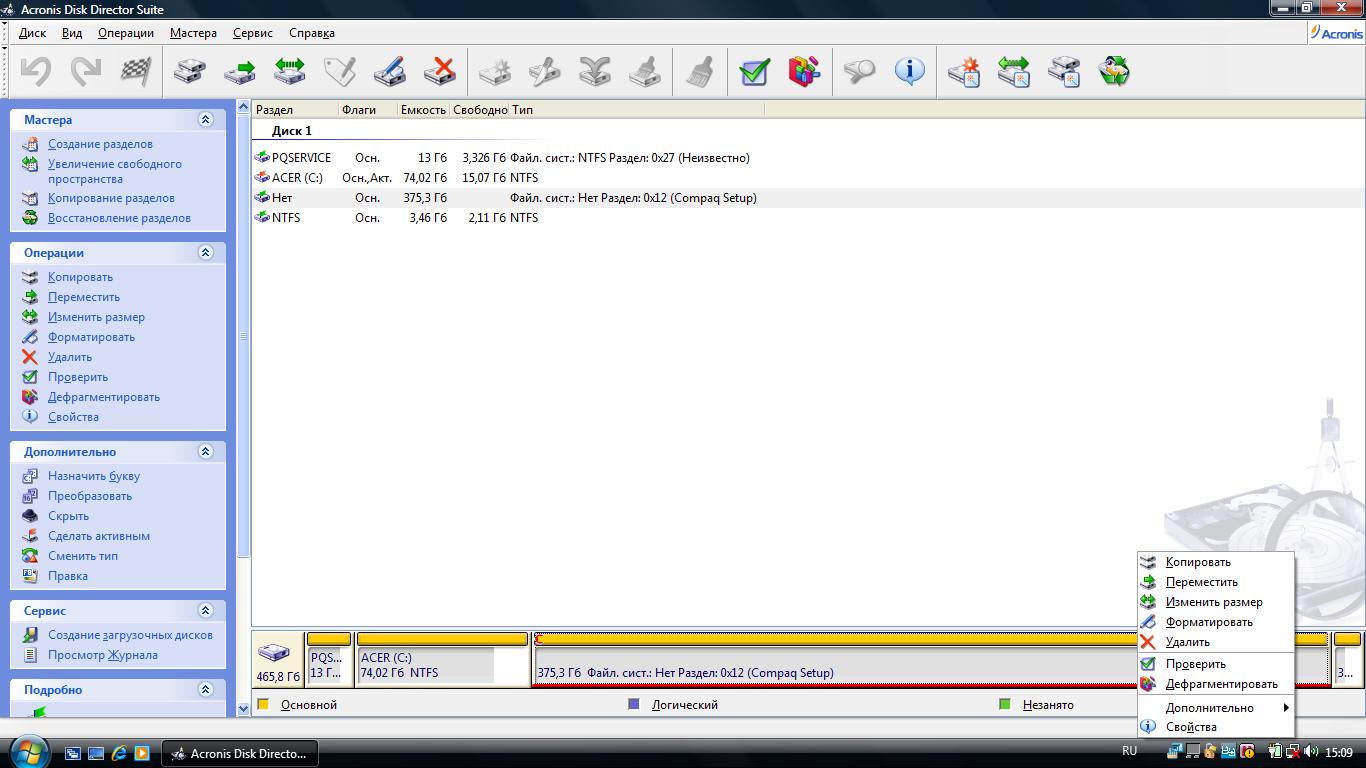Choose Свойства in the context menu

tap(1216, 727)
